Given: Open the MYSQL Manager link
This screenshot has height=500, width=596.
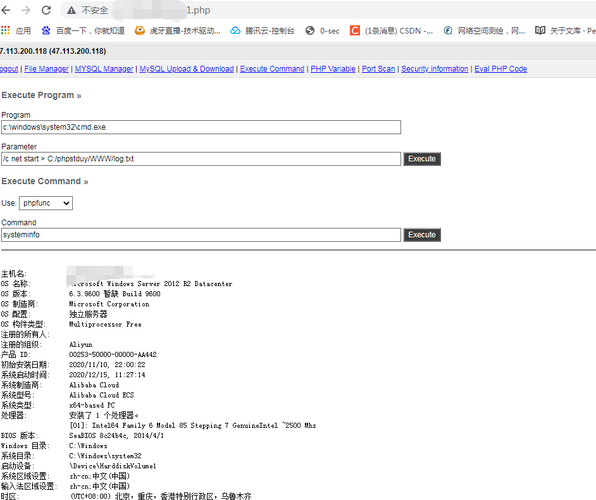Looking at the screenshot, I should tap(104, 69).
